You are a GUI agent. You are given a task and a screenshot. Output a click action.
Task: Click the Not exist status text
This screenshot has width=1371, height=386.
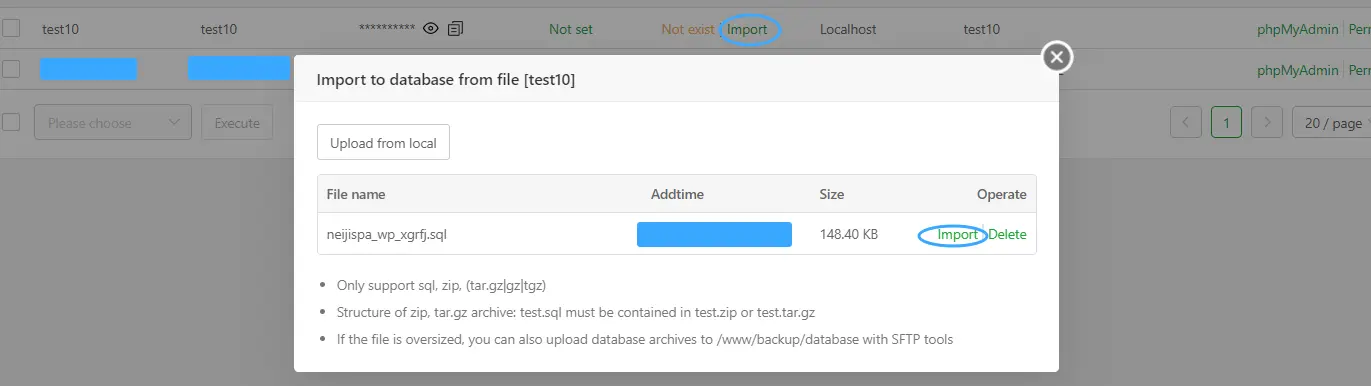[x=688, y=29]
